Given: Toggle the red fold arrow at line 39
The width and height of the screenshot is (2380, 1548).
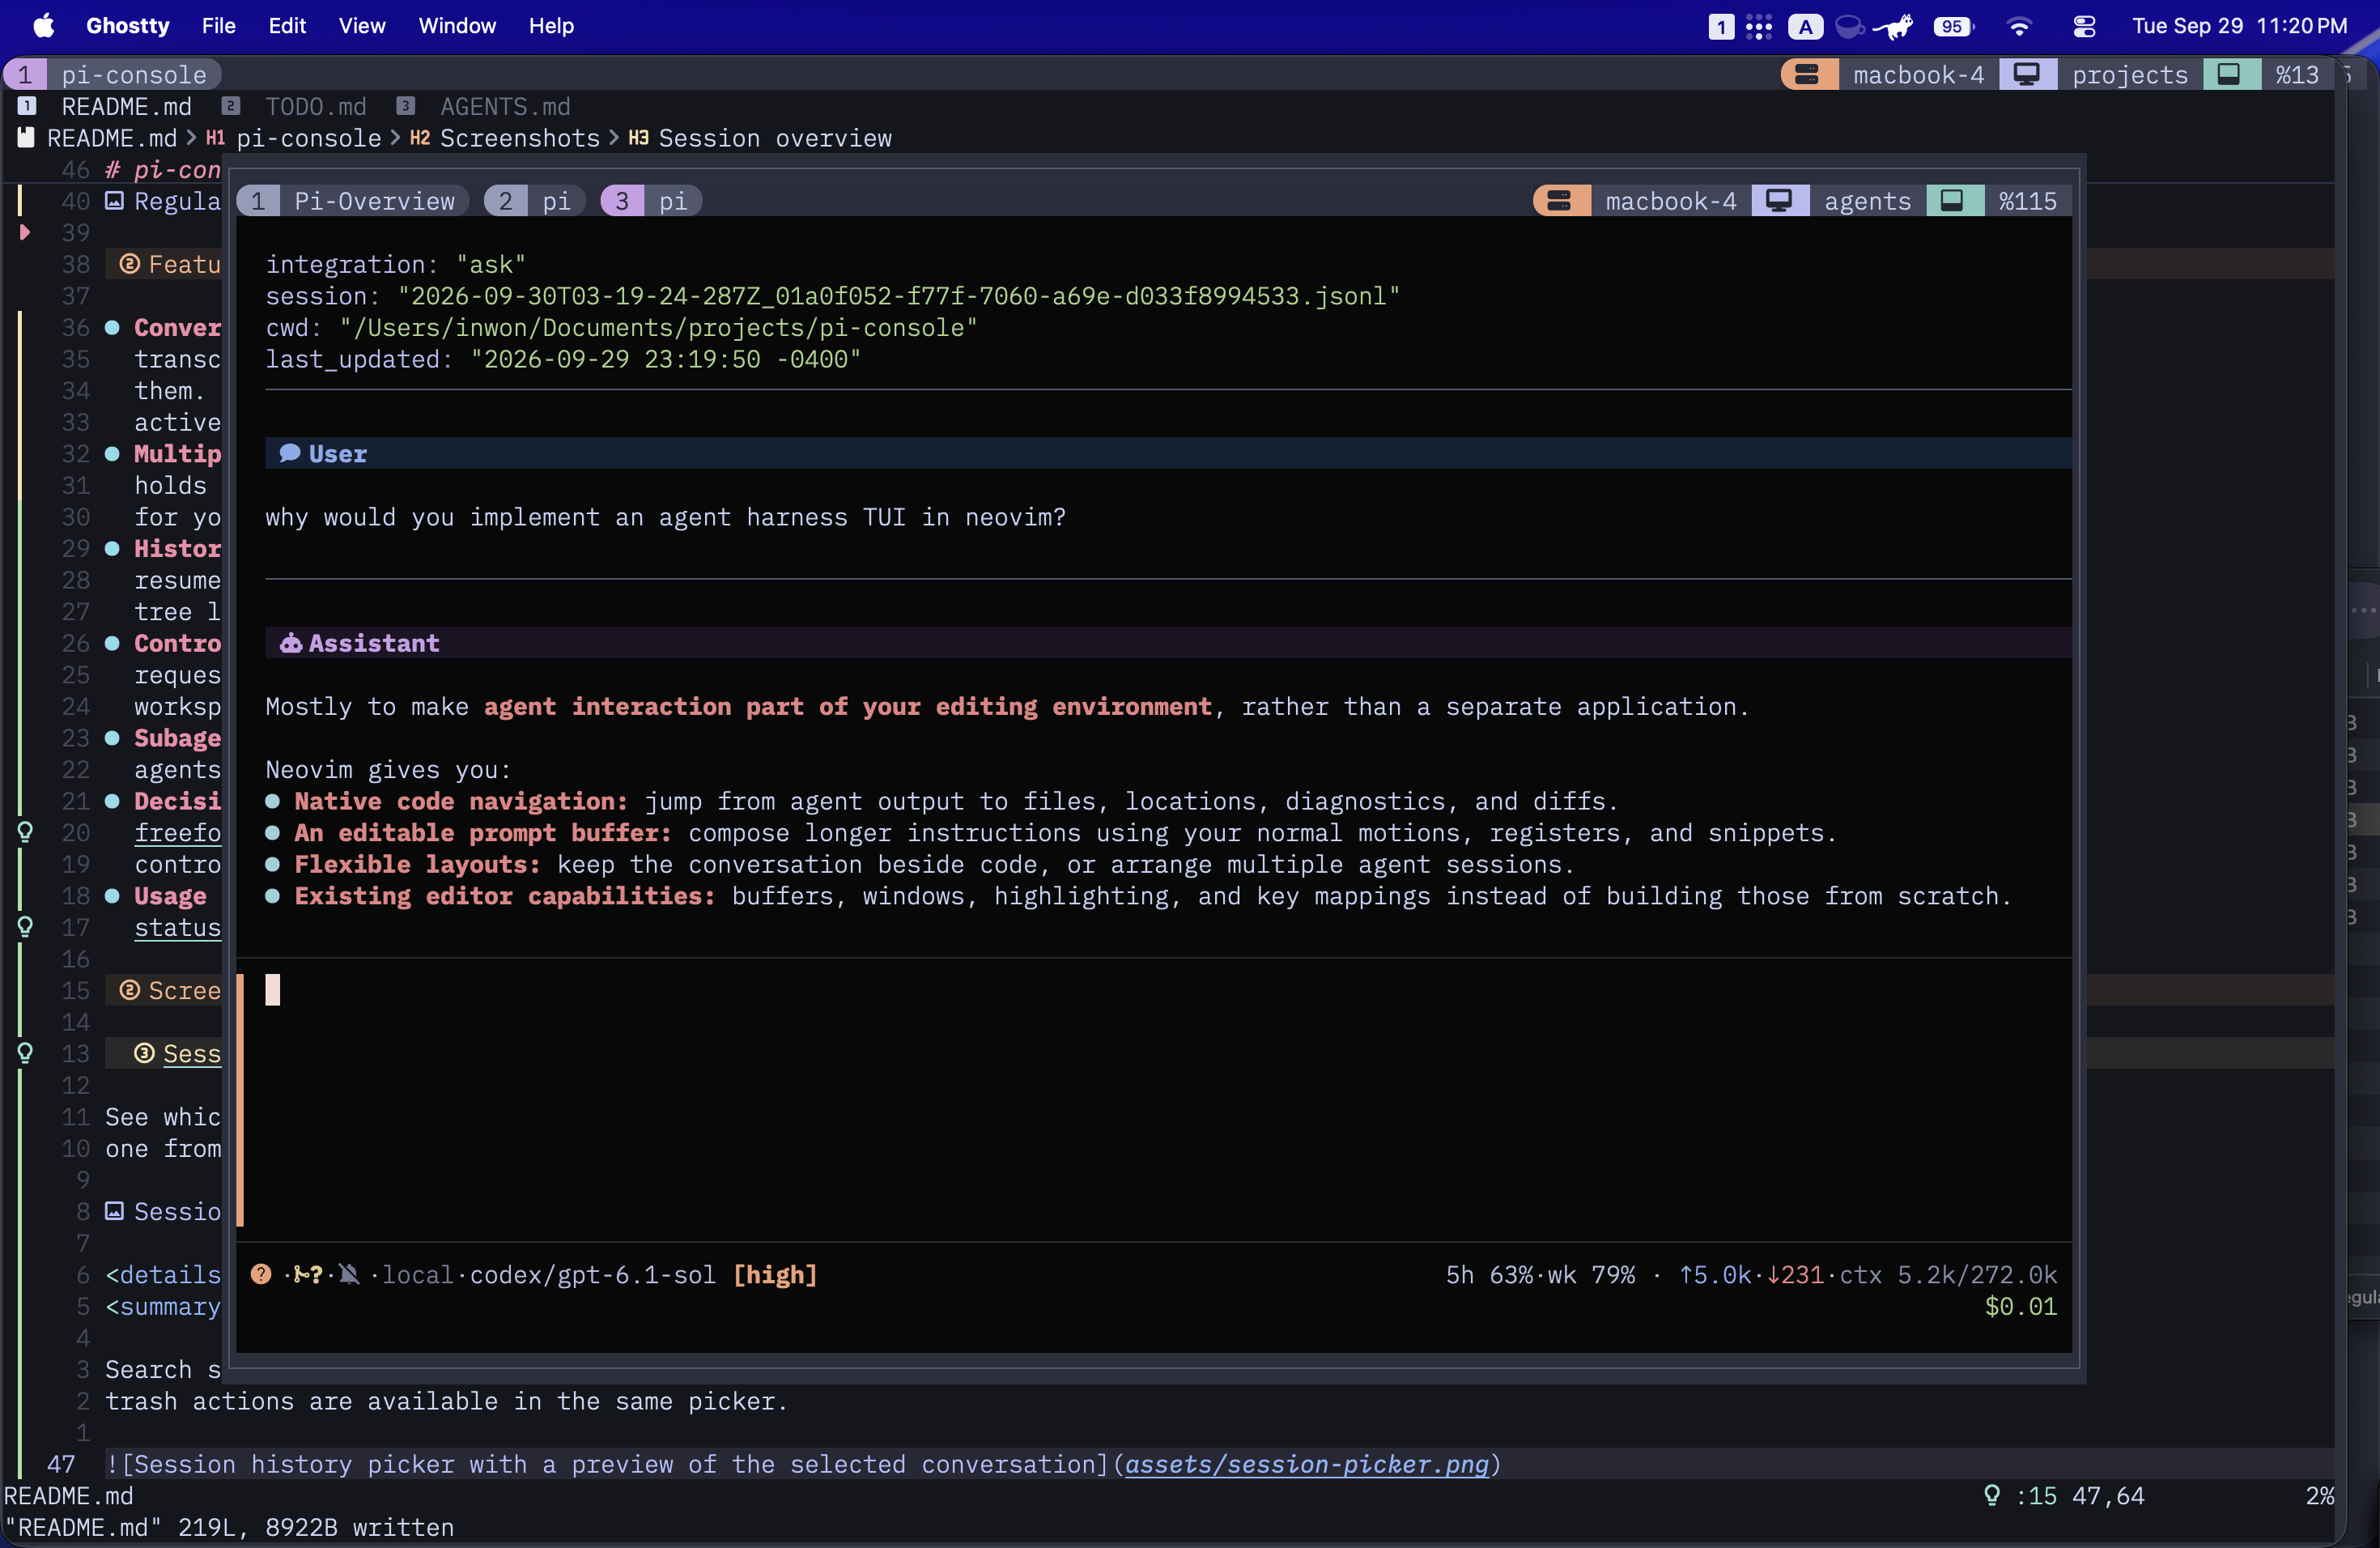Looking at the screenshot, I should coord(25,232).
